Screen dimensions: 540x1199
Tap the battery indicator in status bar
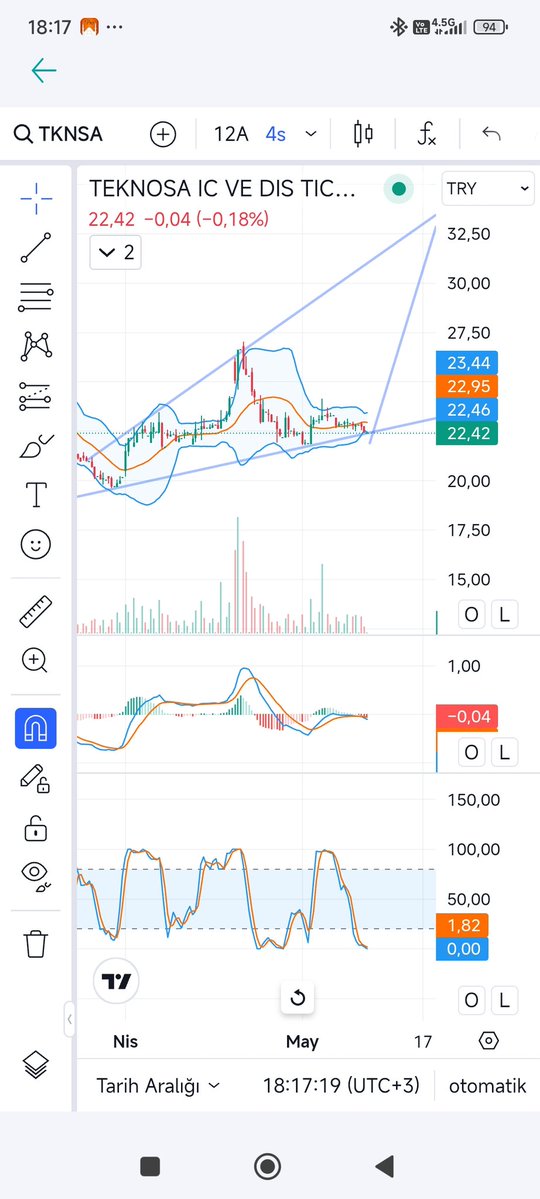point(491,27)
